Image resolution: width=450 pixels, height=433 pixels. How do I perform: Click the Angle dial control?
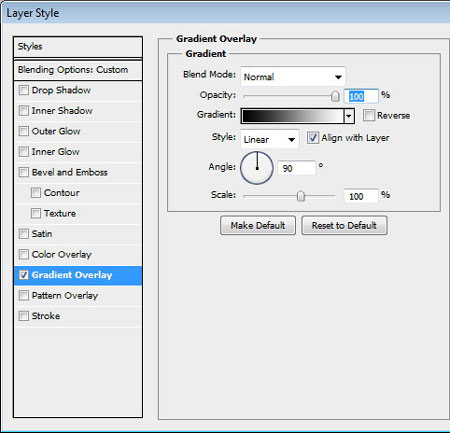(x=257, y=168)
